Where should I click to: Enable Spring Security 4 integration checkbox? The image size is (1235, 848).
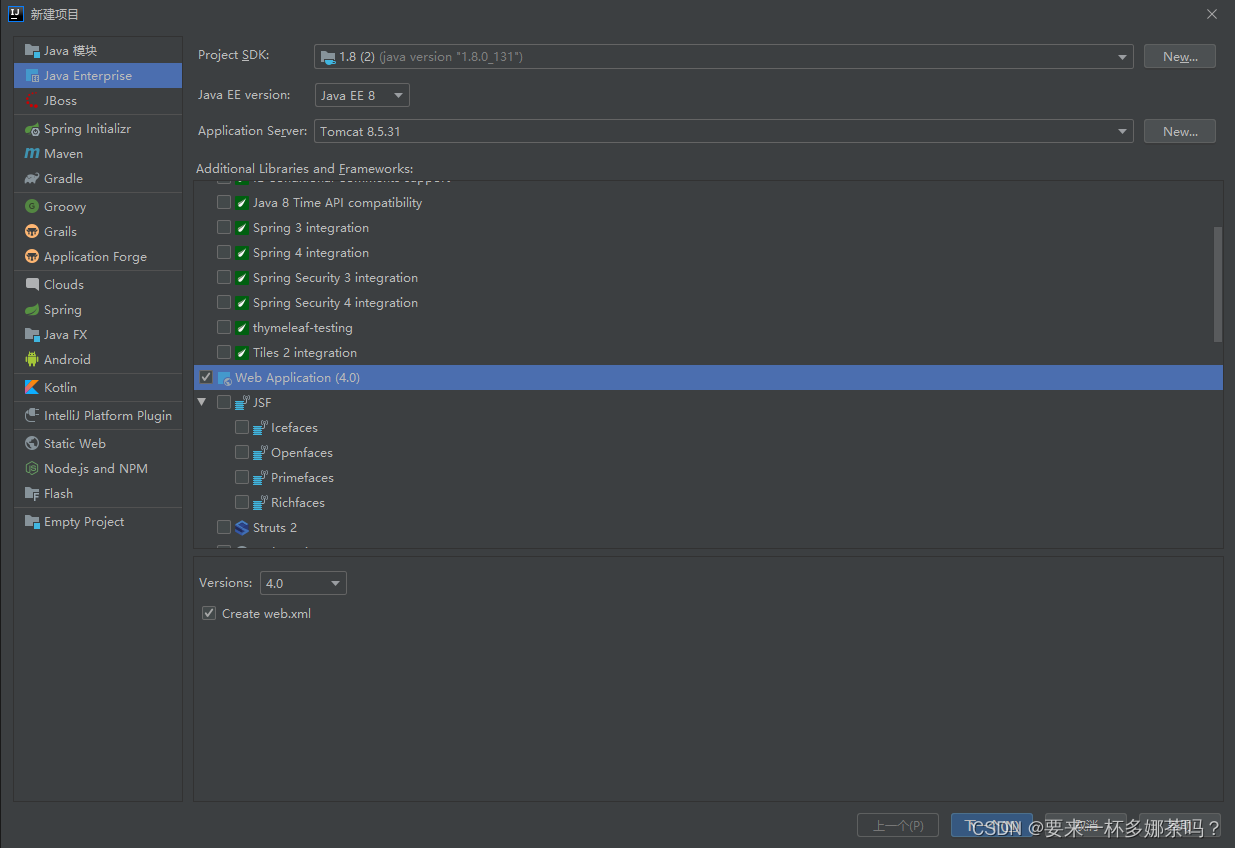(224, 302)
